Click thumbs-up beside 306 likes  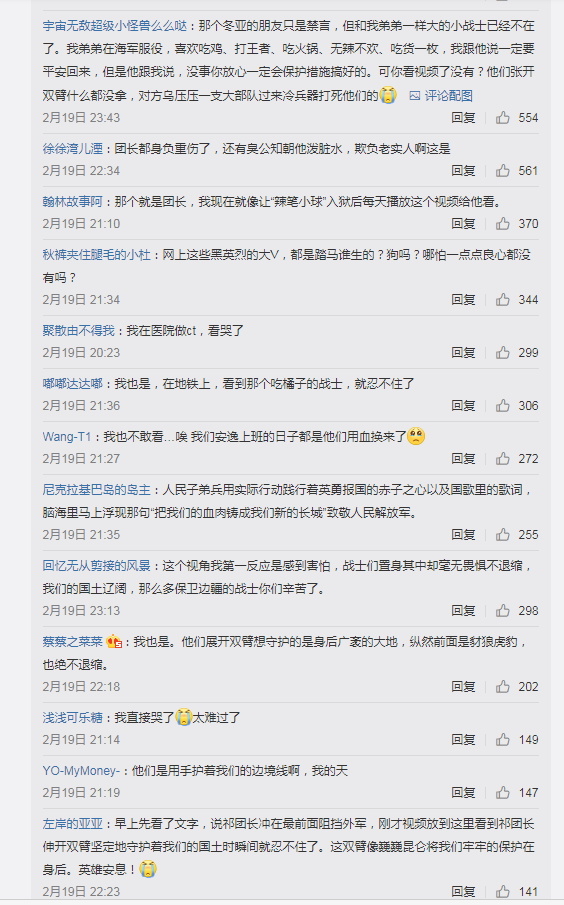pyautogui.click(x=503, y=406)
